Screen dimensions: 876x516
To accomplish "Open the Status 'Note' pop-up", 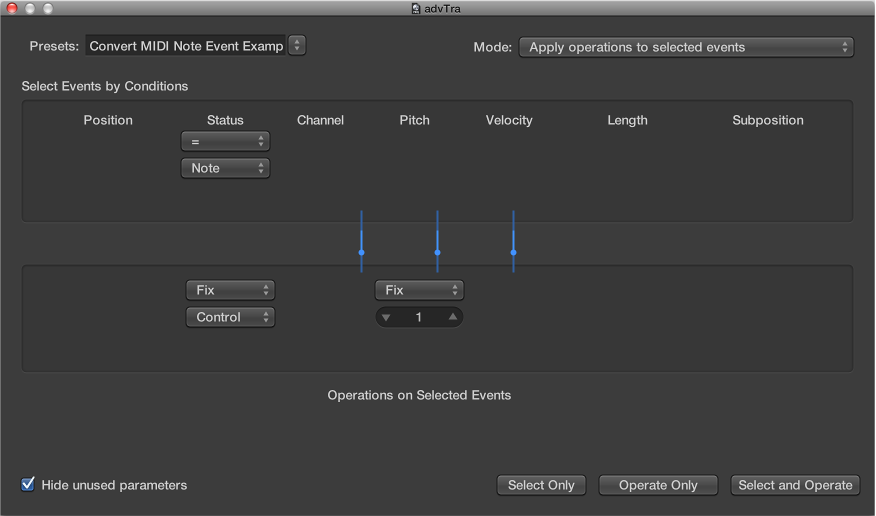I will tap(225, 168).
